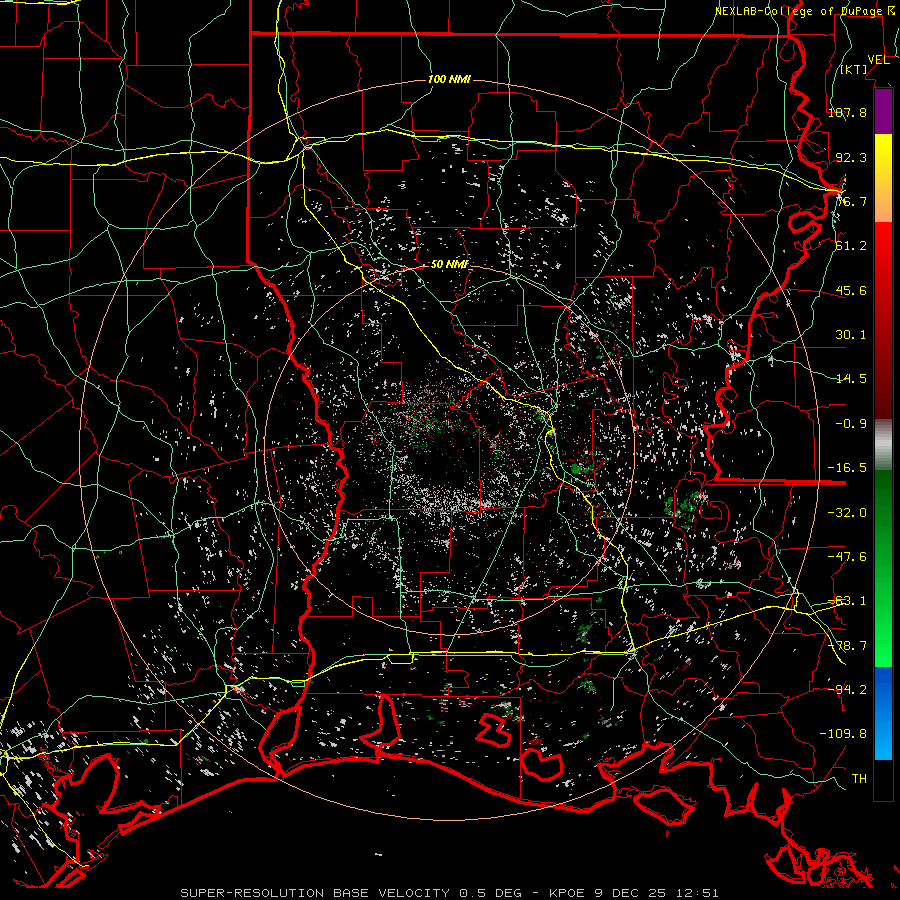Screen dimensions: 900x900
Task: Click the gray near-zero segment of the color bar
Action: (x=883, y=445)
